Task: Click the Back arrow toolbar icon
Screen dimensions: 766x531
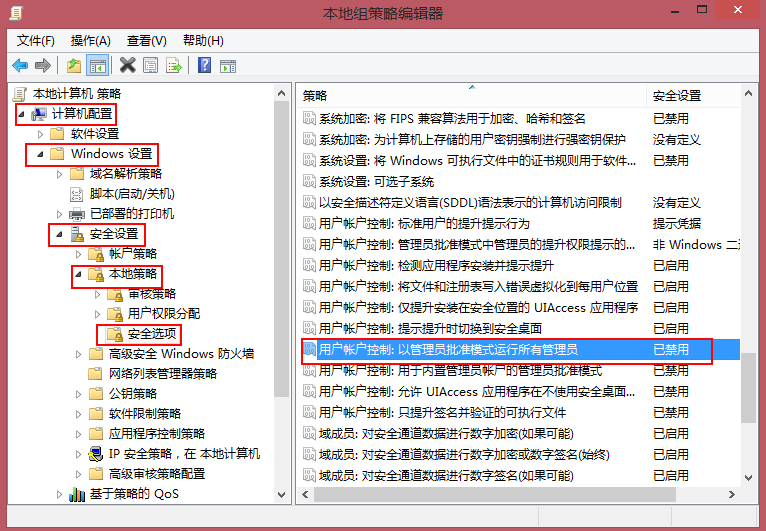Action: 20,65
